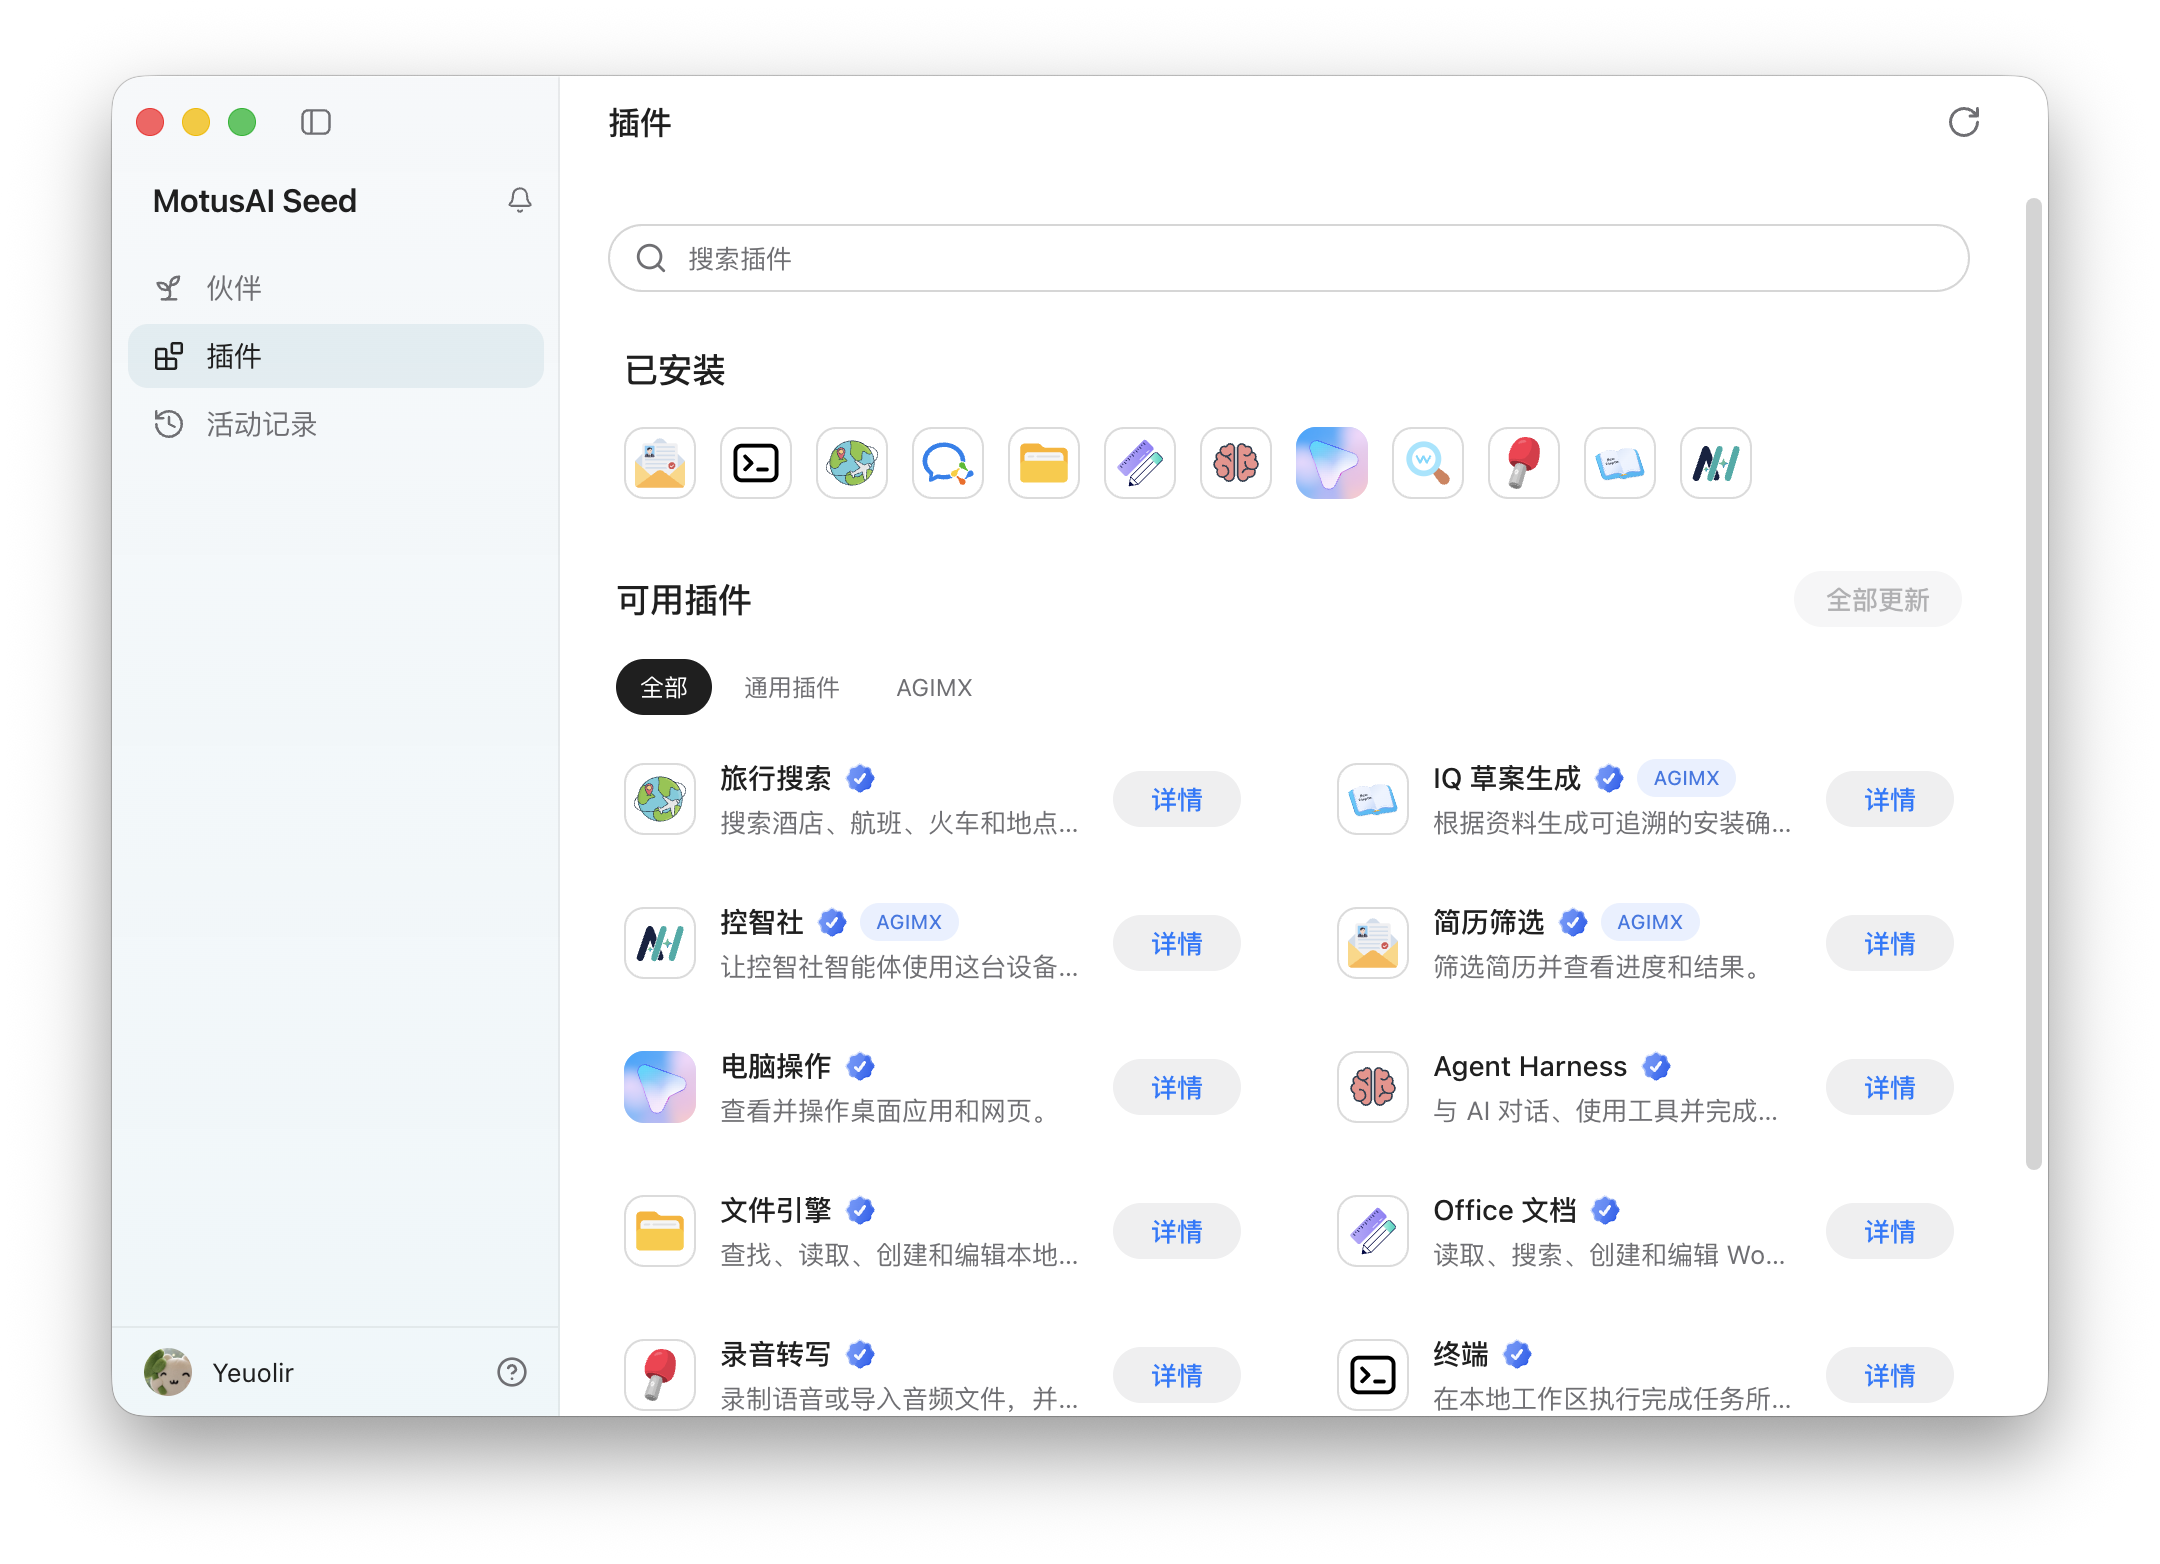
Task: Open the Yeuolir user profile
Action: pos(220,1372)
